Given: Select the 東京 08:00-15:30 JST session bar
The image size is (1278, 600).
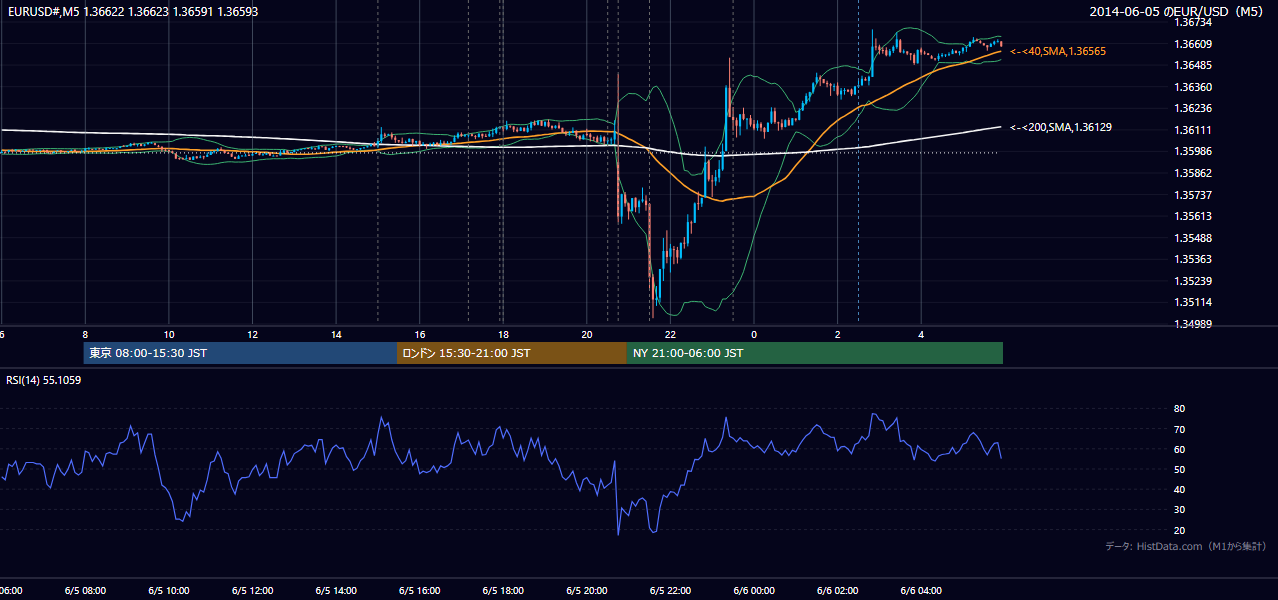Looking at the screenshot, I should [x=240, y=353].
